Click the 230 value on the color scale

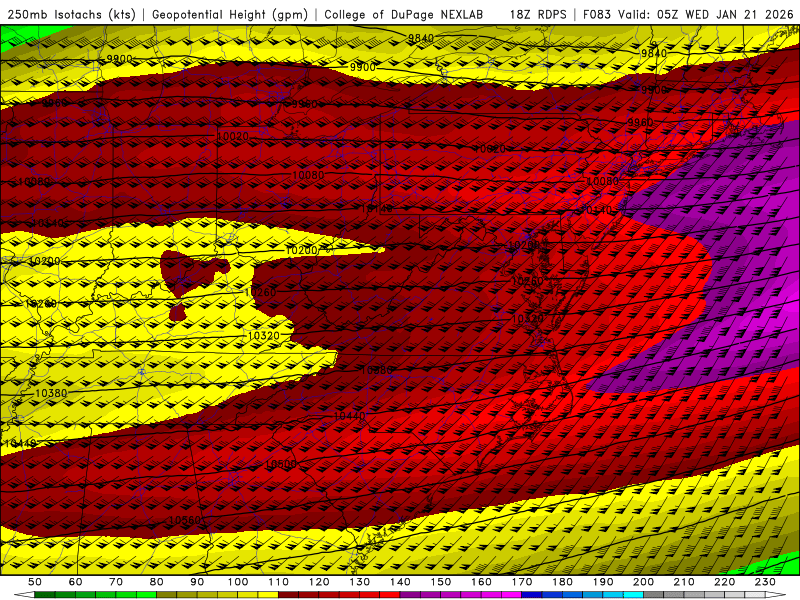click(x=765, y=582)
